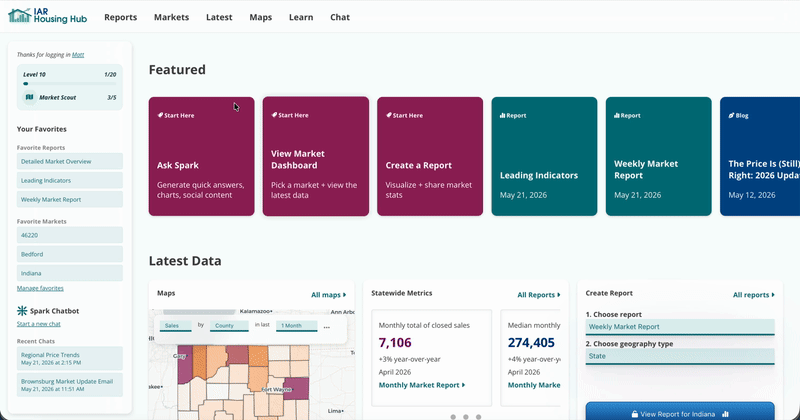Click the closed sales value 7,106

(395, 342)
